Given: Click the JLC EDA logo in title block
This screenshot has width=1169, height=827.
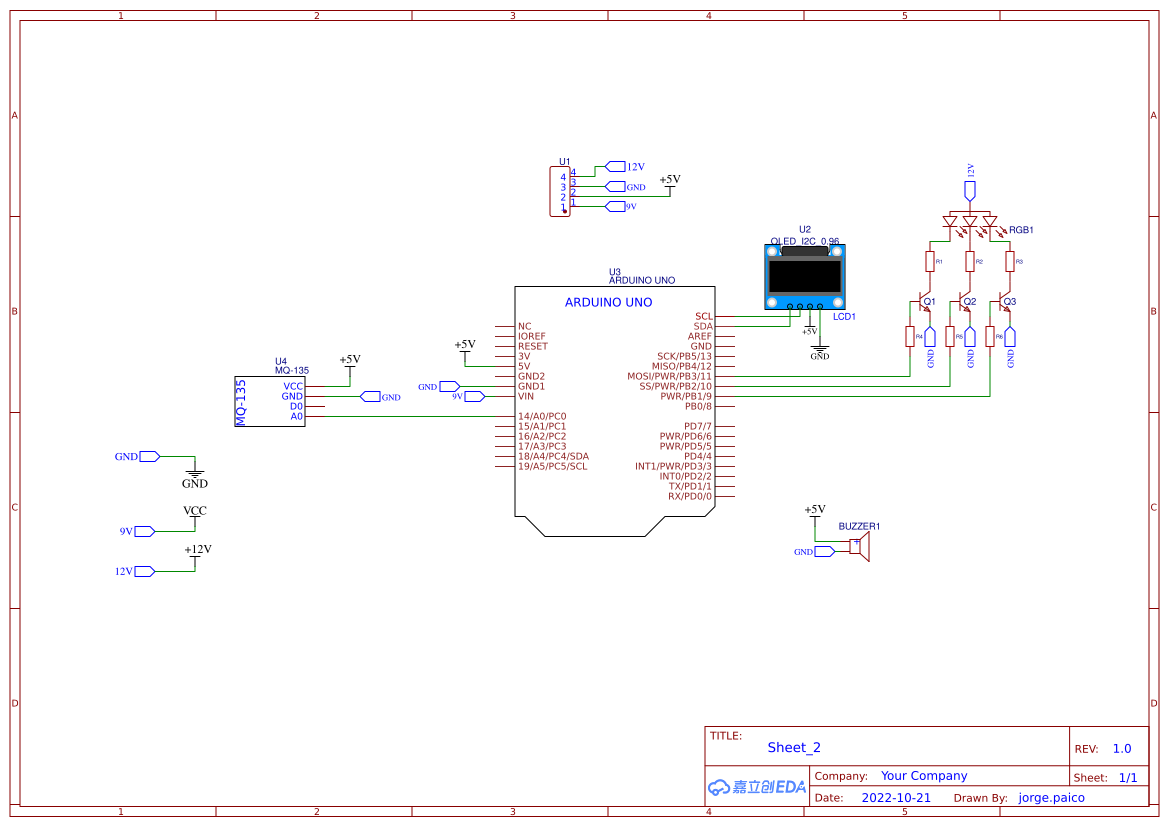Looking at the screenshot, I should coord(754,787).
